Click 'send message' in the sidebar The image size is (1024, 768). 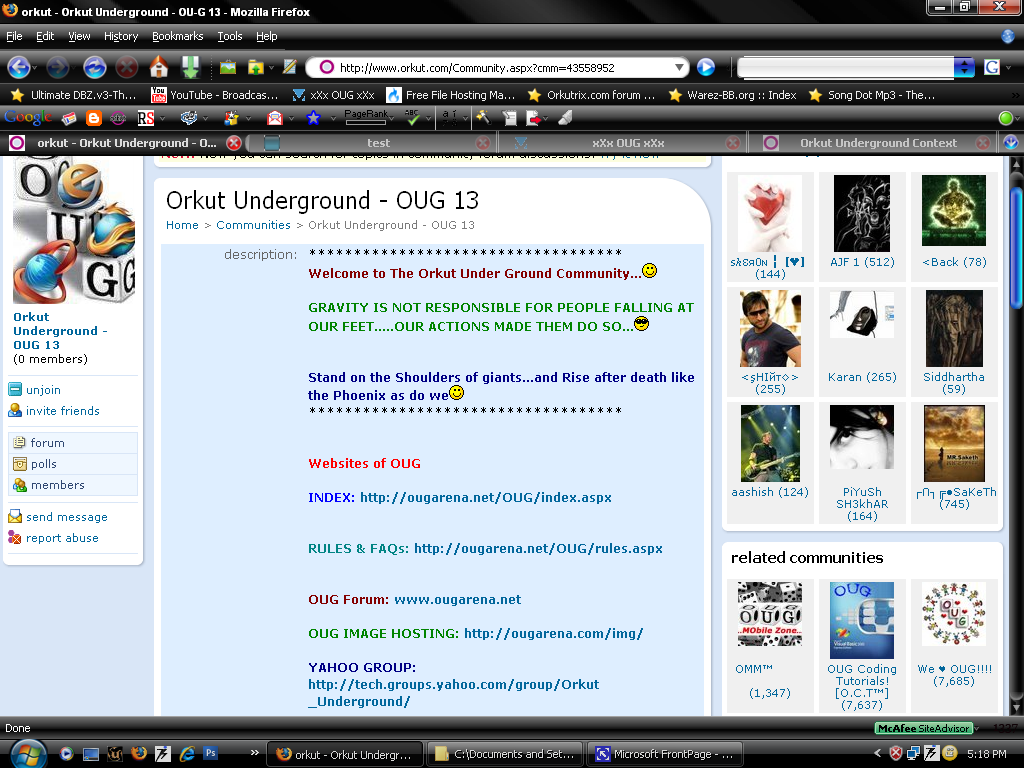coord(67,517)
